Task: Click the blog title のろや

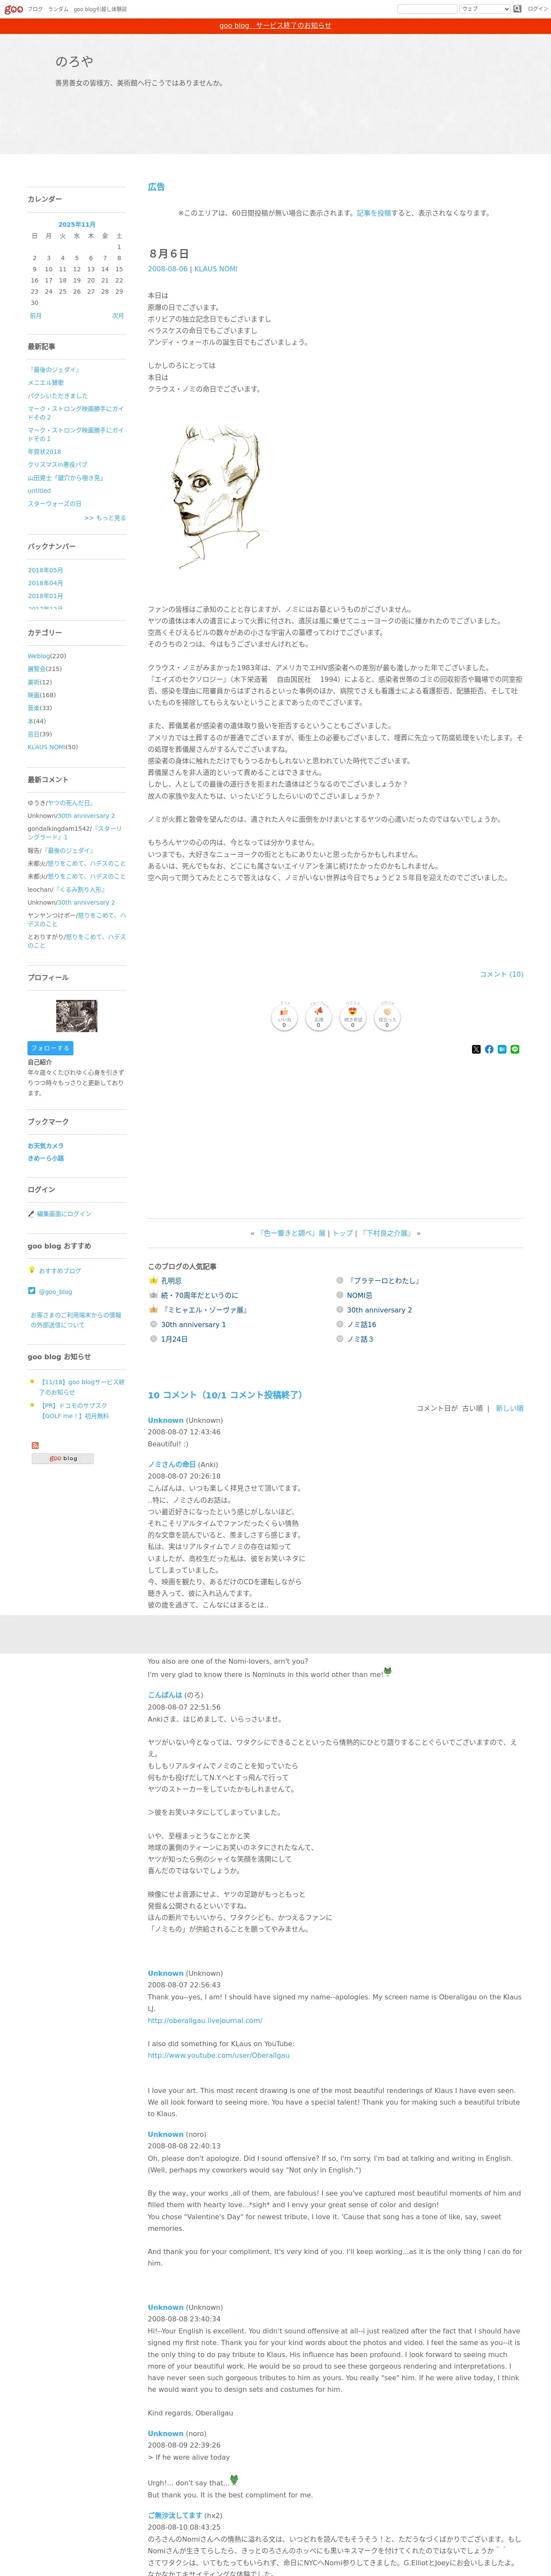Action: [74, 62]
